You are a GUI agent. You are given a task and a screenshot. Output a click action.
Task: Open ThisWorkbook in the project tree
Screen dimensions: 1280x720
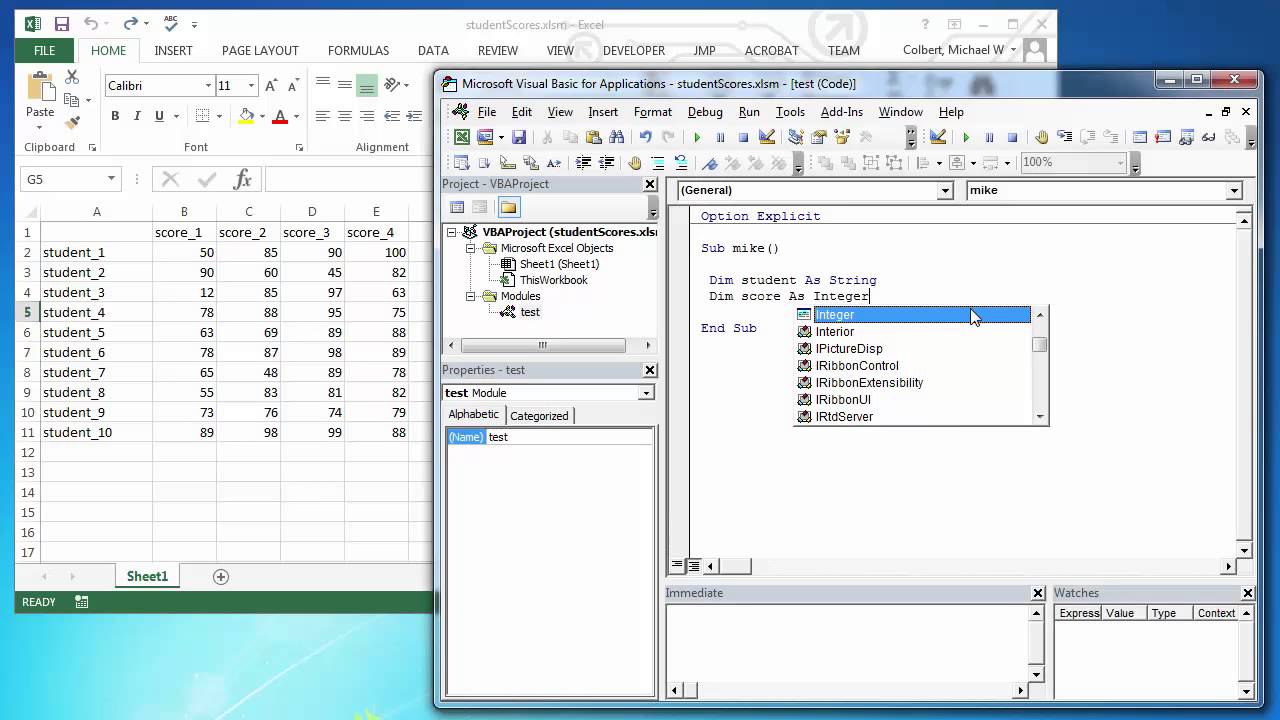(x=553, y=280)
